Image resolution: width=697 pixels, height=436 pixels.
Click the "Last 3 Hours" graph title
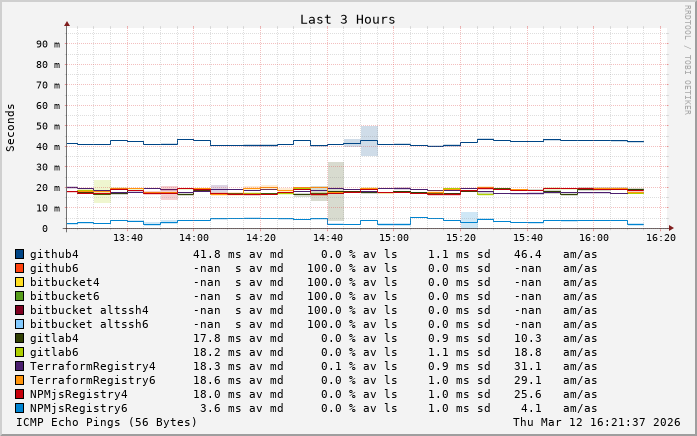(347, 19)
